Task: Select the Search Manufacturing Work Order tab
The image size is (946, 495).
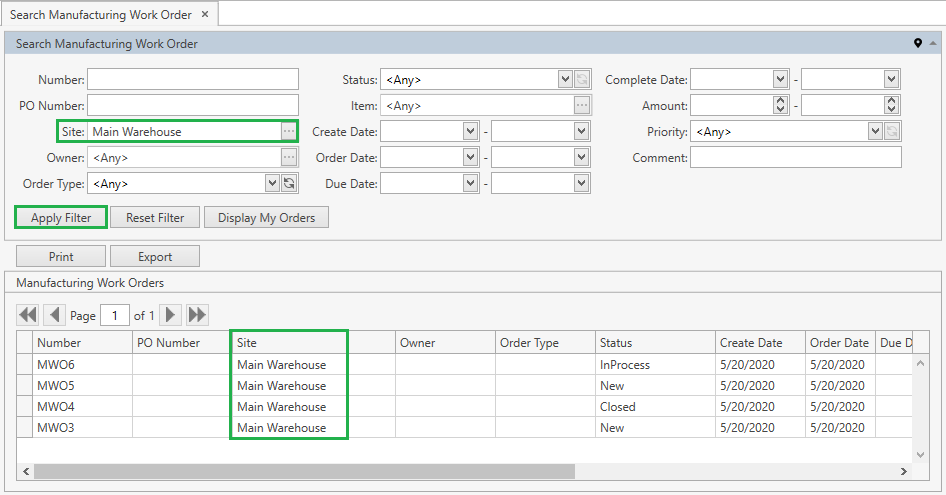Action: [100, 14]
